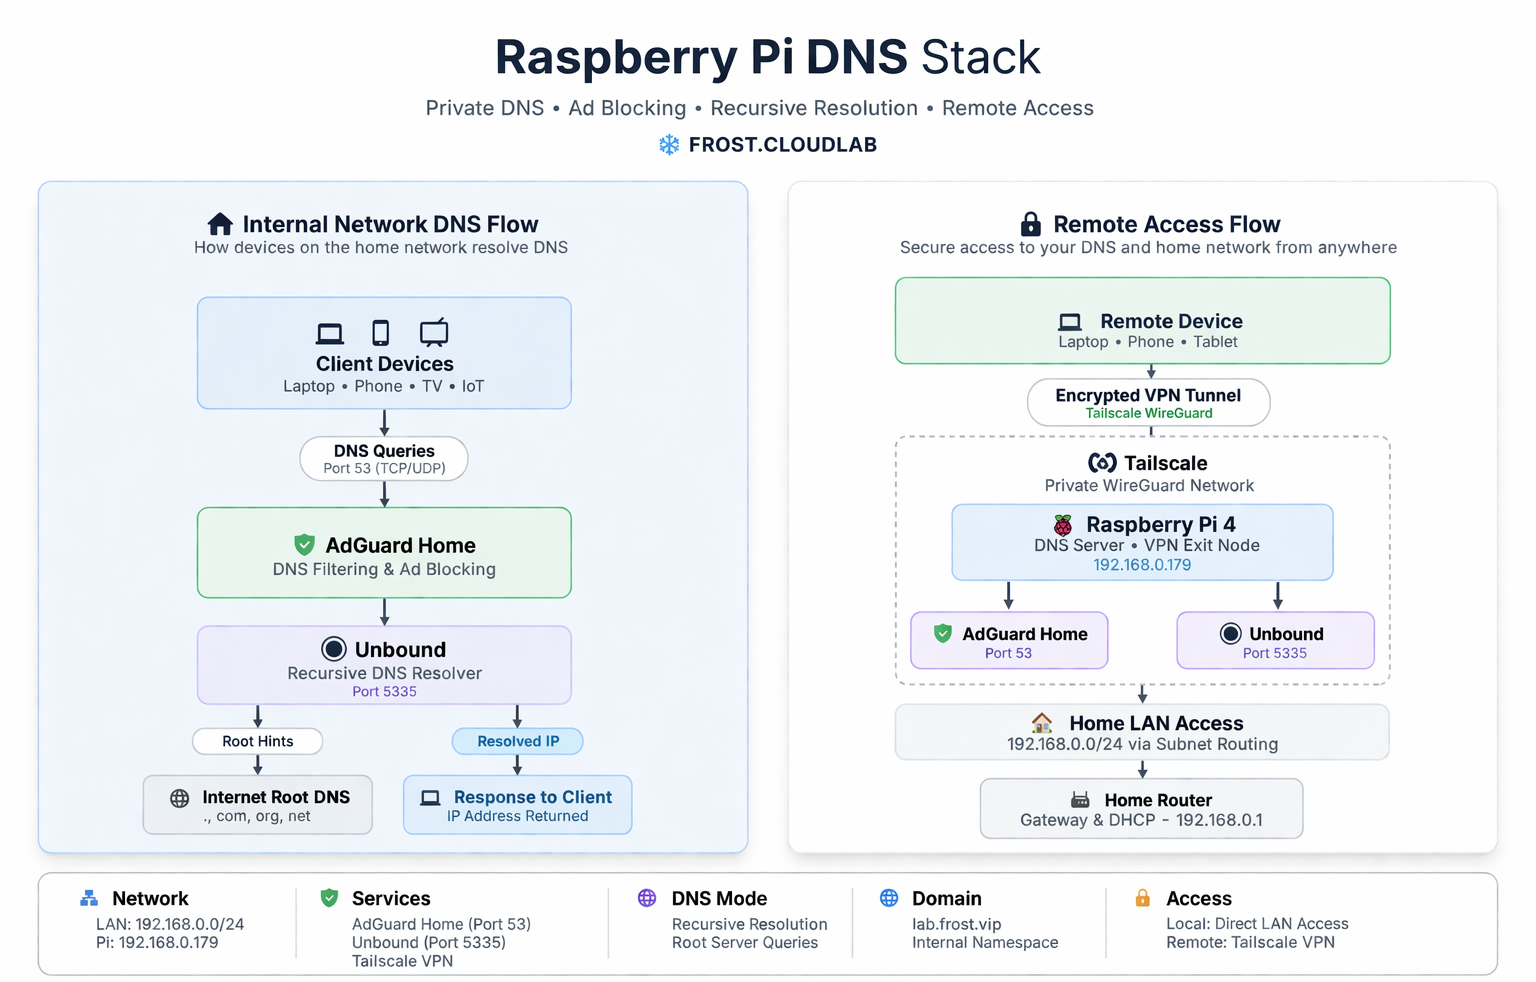This screenshot has height=982, width=1536.
Task: Click the Unbound target icon in Internal flow
Action: tap(334, 649)
